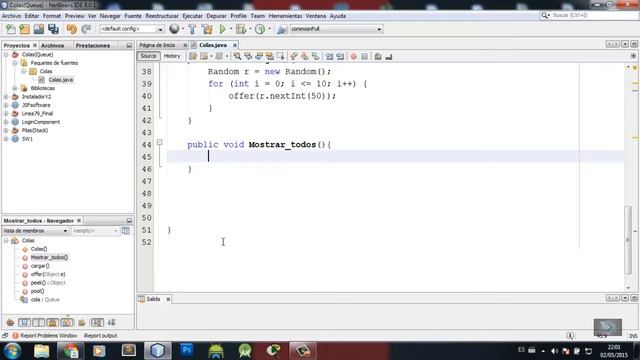Viewport: 640px width, 360px height.
Task: Click the red macro recording icon
Action: coord(354,56)
